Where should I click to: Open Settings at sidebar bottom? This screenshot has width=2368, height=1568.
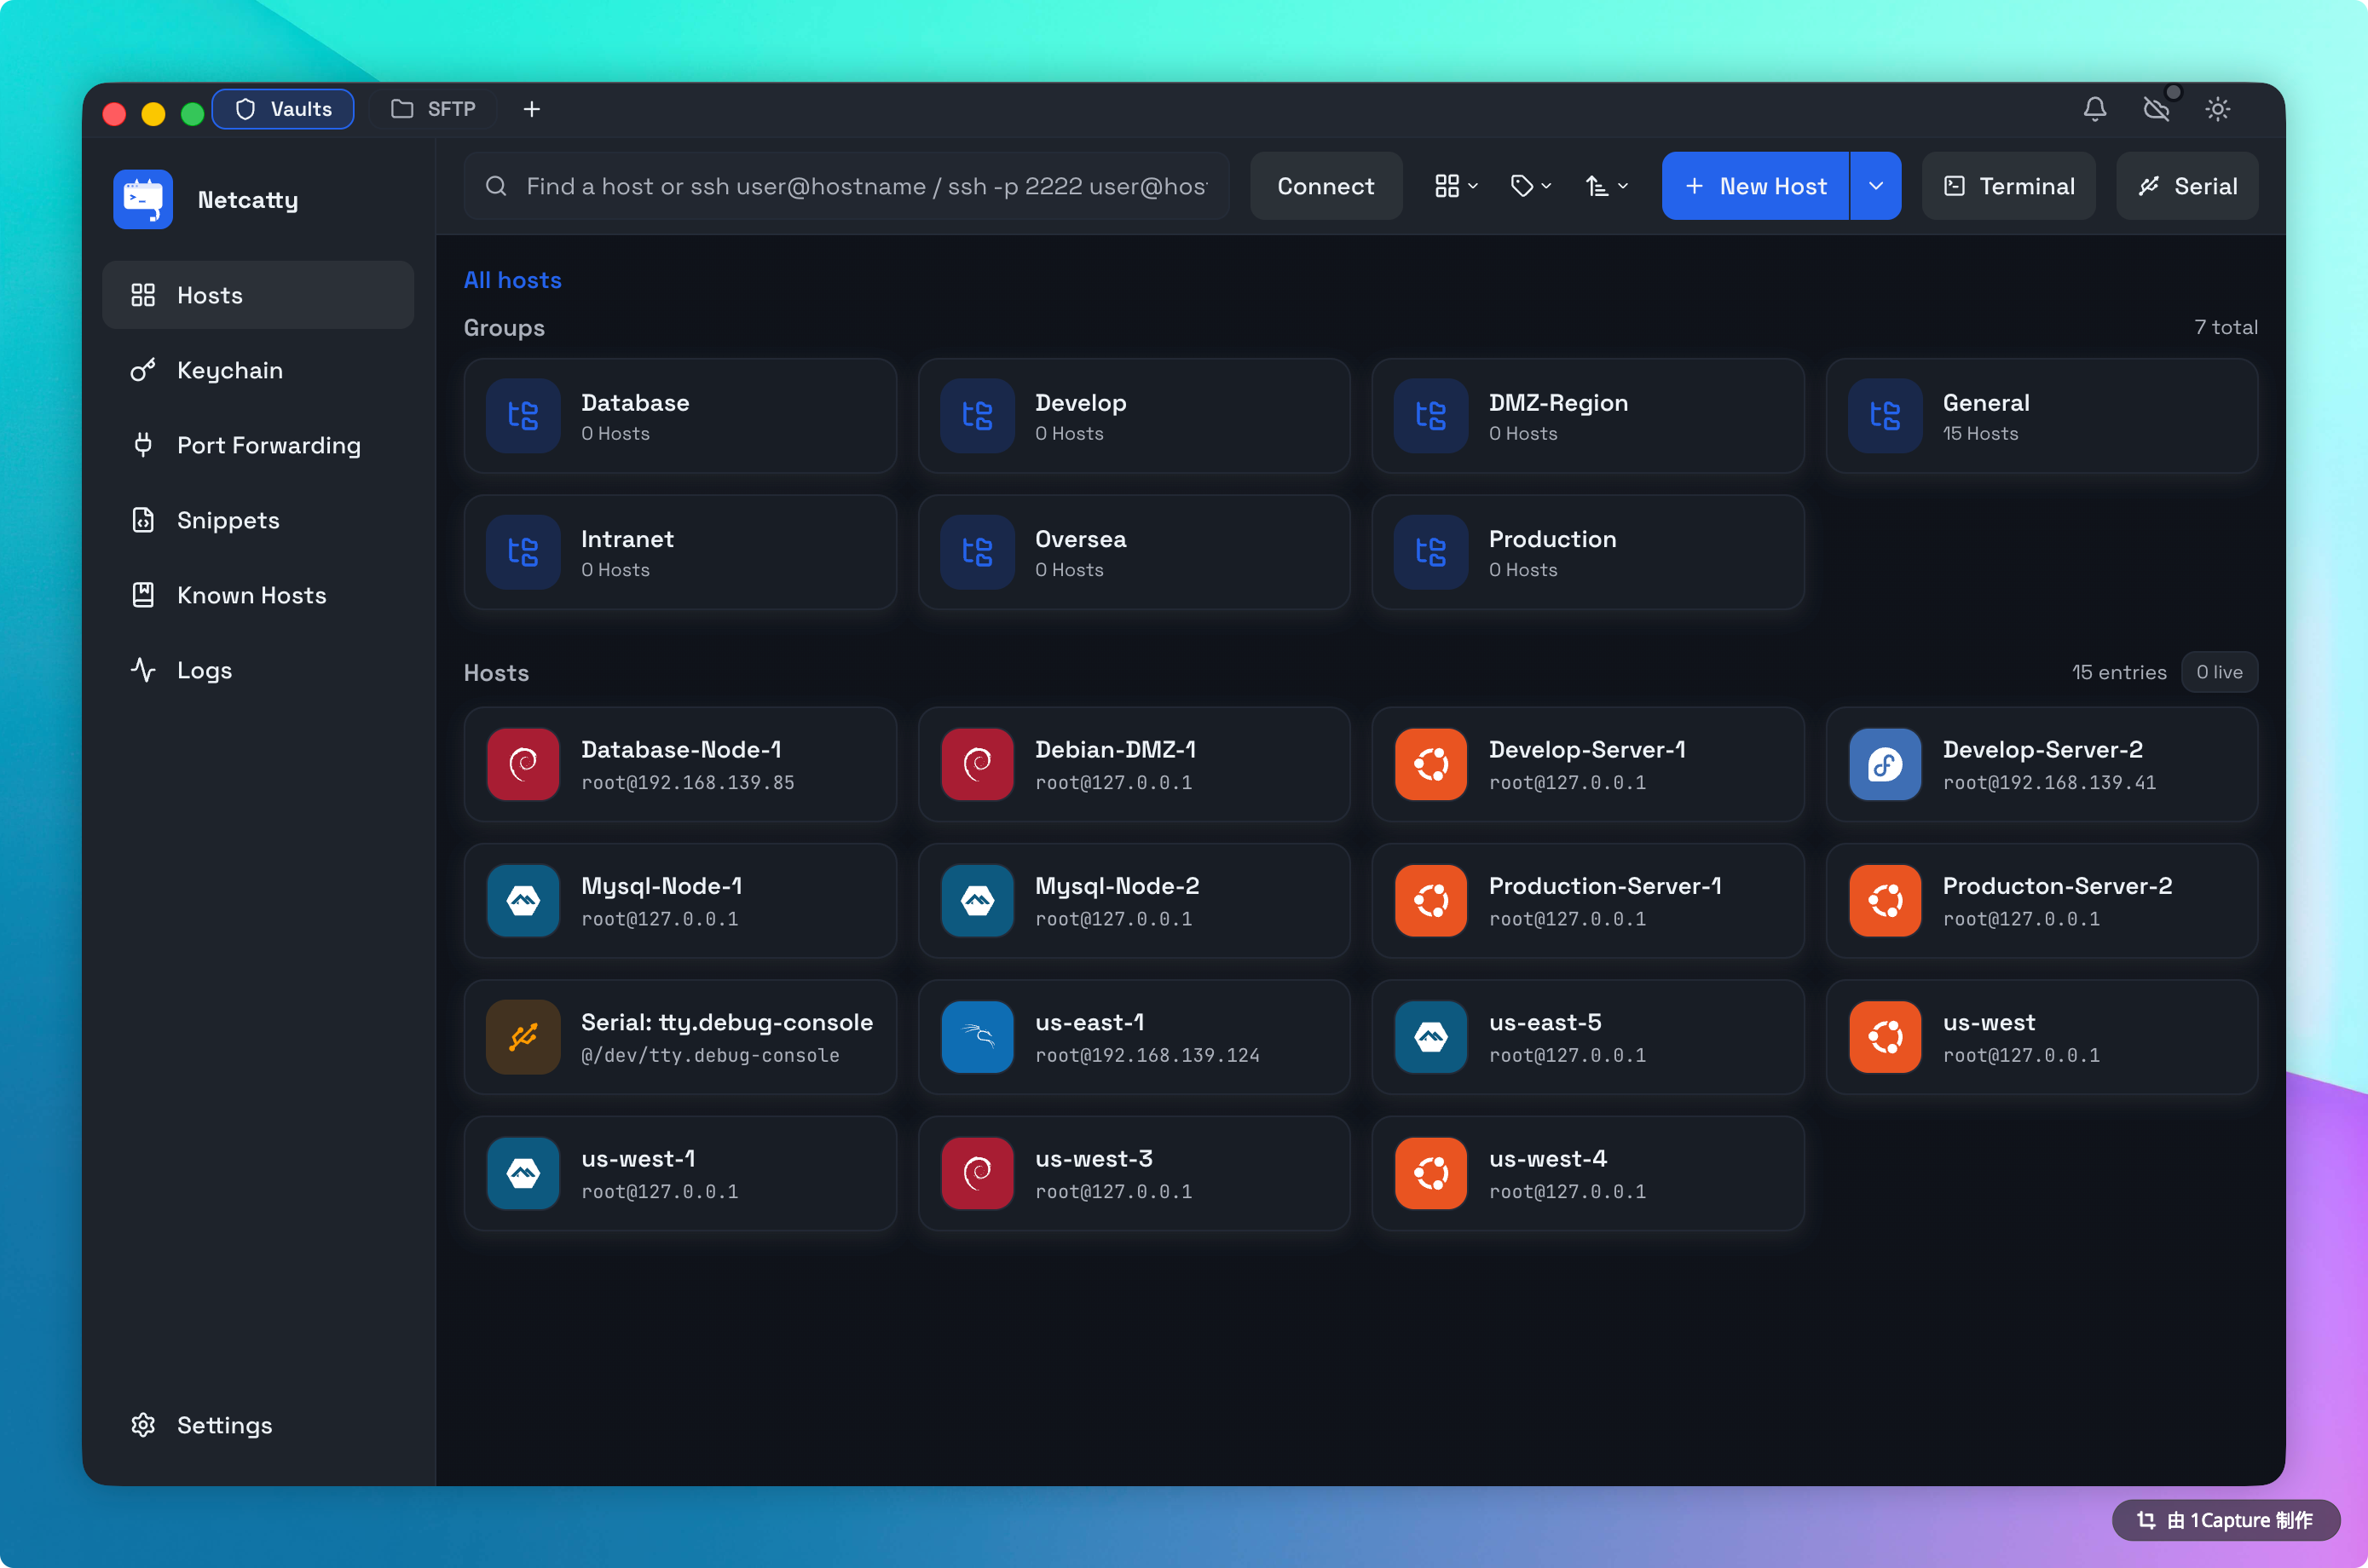(x=223, y=1425)
